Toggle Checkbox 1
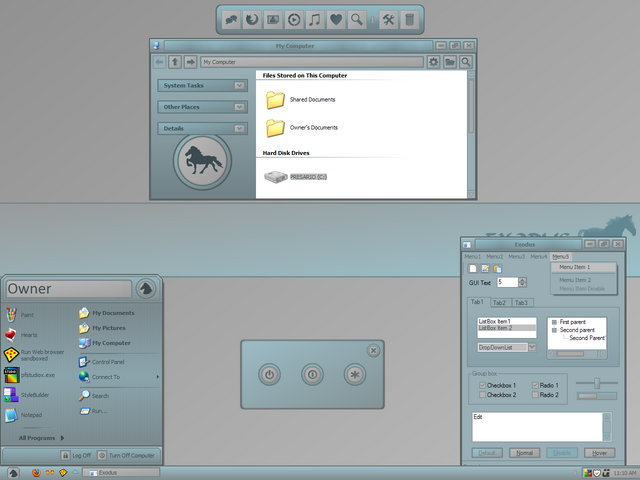Screen dimensions: 640x480 point(482,385)
